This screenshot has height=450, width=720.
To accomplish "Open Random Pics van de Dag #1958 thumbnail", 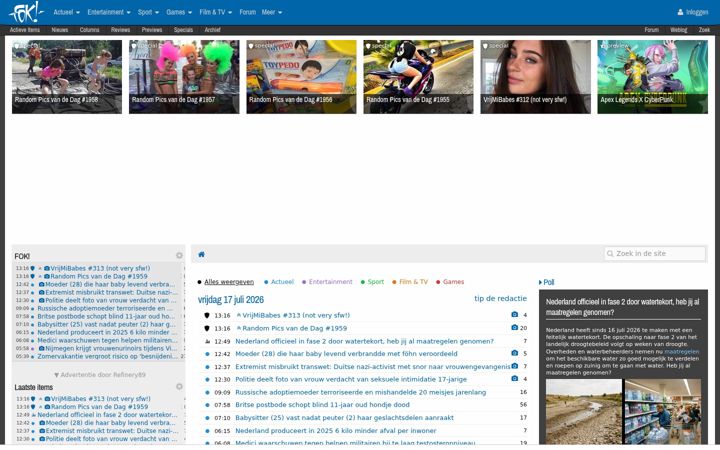I will click(67, 77).
